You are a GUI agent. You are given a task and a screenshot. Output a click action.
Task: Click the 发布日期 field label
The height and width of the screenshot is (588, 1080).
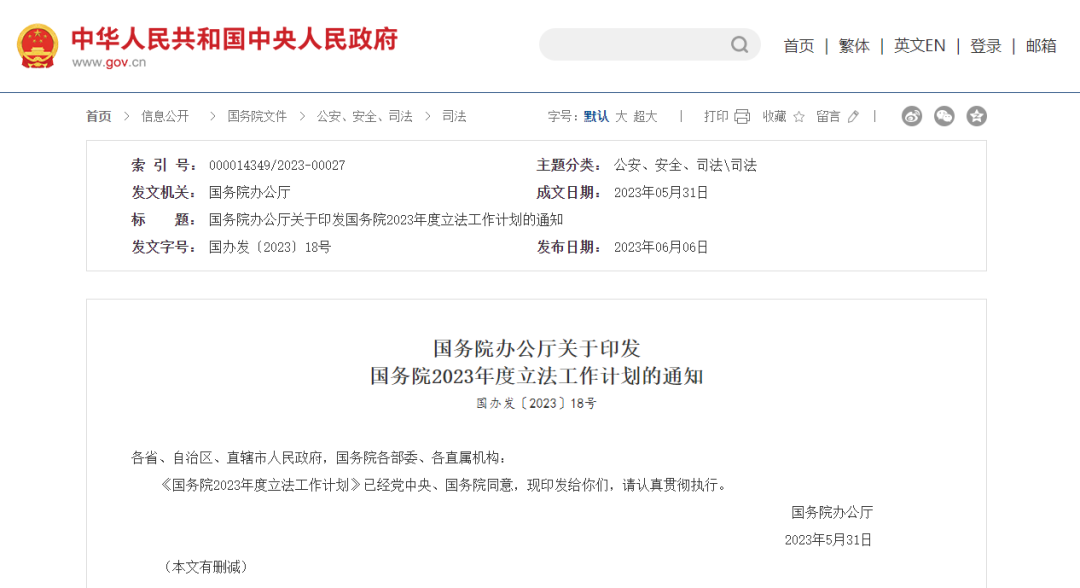569,247
